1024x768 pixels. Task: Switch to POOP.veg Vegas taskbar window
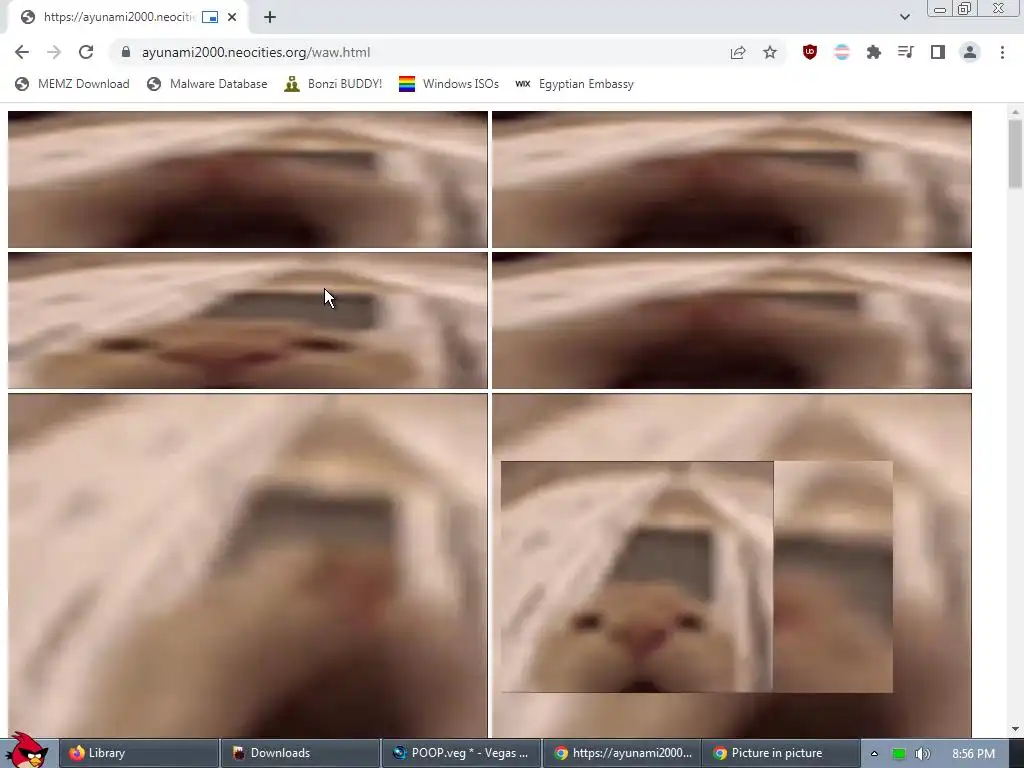click(461, 753)
